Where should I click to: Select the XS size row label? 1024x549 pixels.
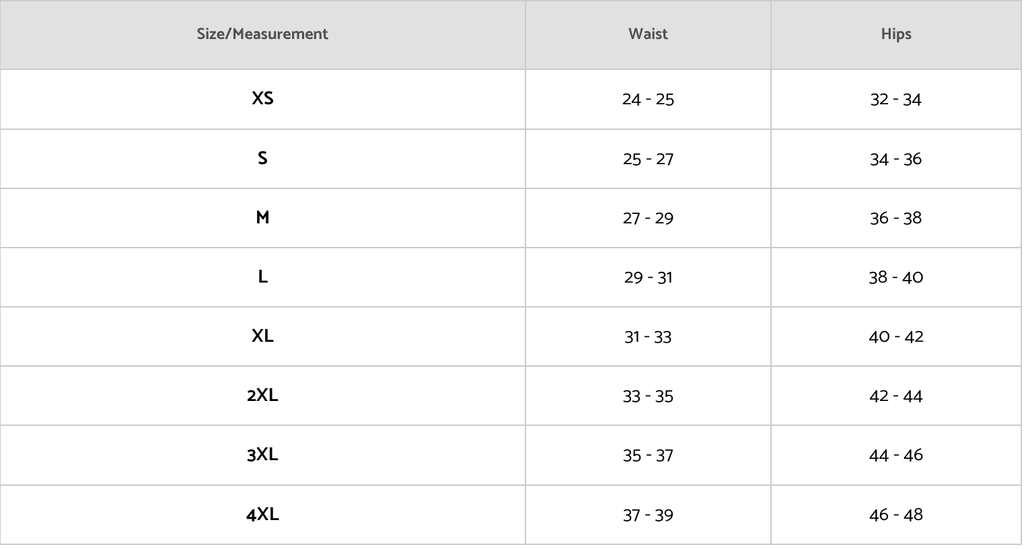coord(262,99)
